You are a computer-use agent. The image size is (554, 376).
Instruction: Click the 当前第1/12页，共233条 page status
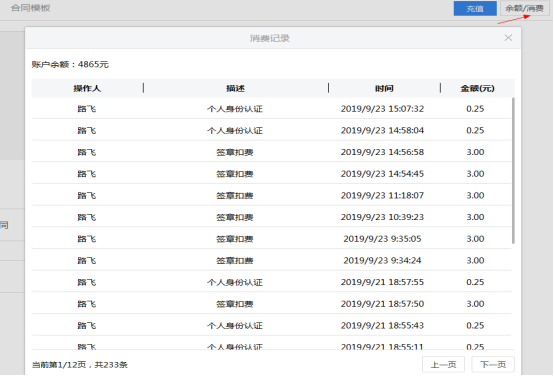[80, 365]
